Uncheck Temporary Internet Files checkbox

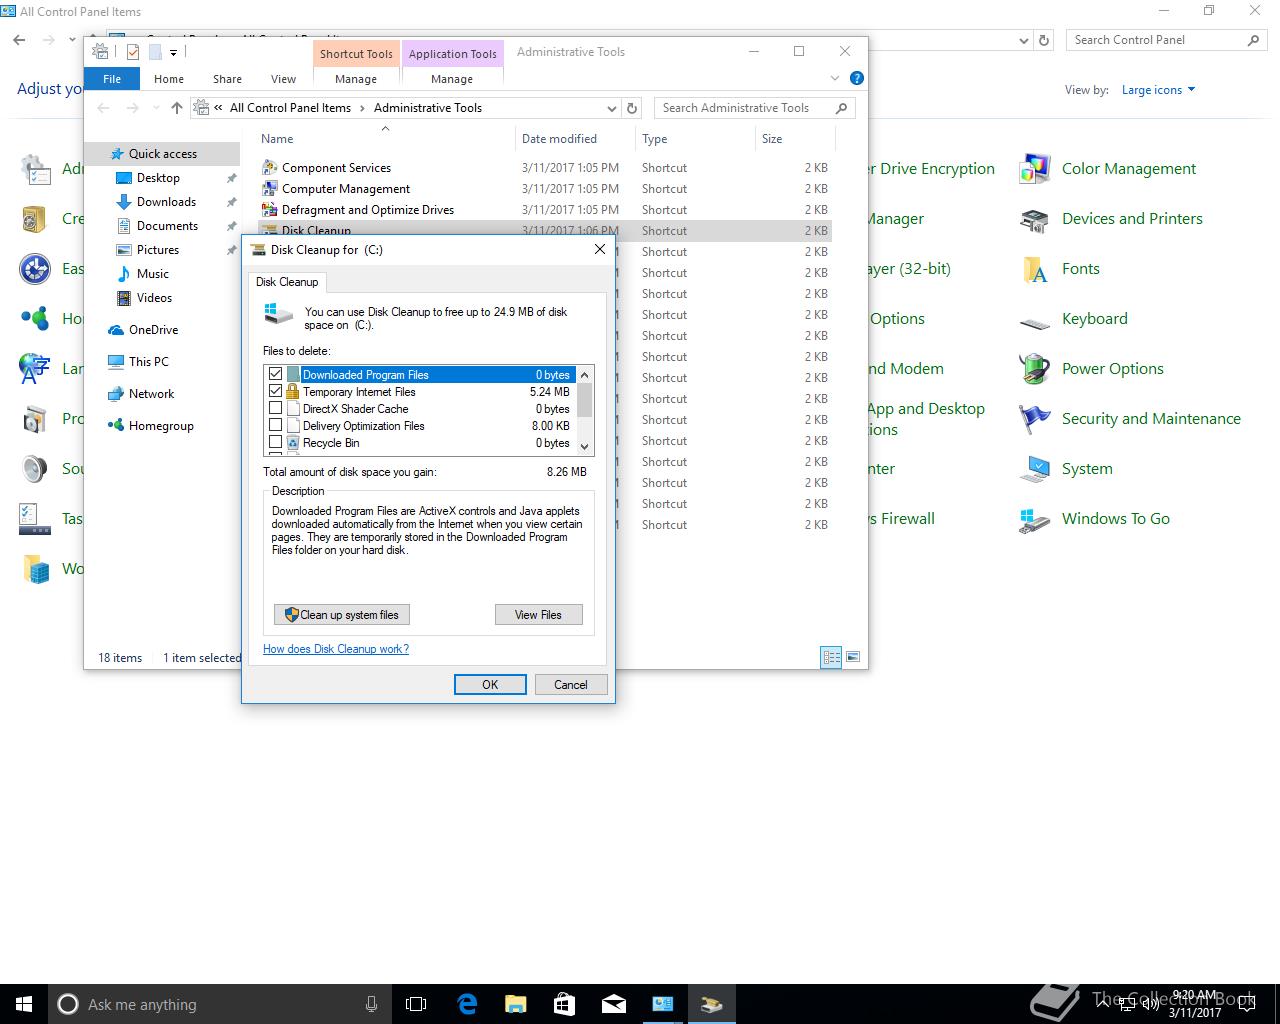click(x=276, y=391)
